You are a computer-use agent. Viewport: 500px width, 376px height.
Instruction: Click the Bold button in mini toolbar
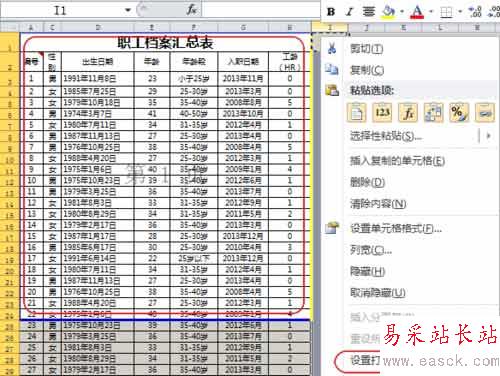coord(331,12)
